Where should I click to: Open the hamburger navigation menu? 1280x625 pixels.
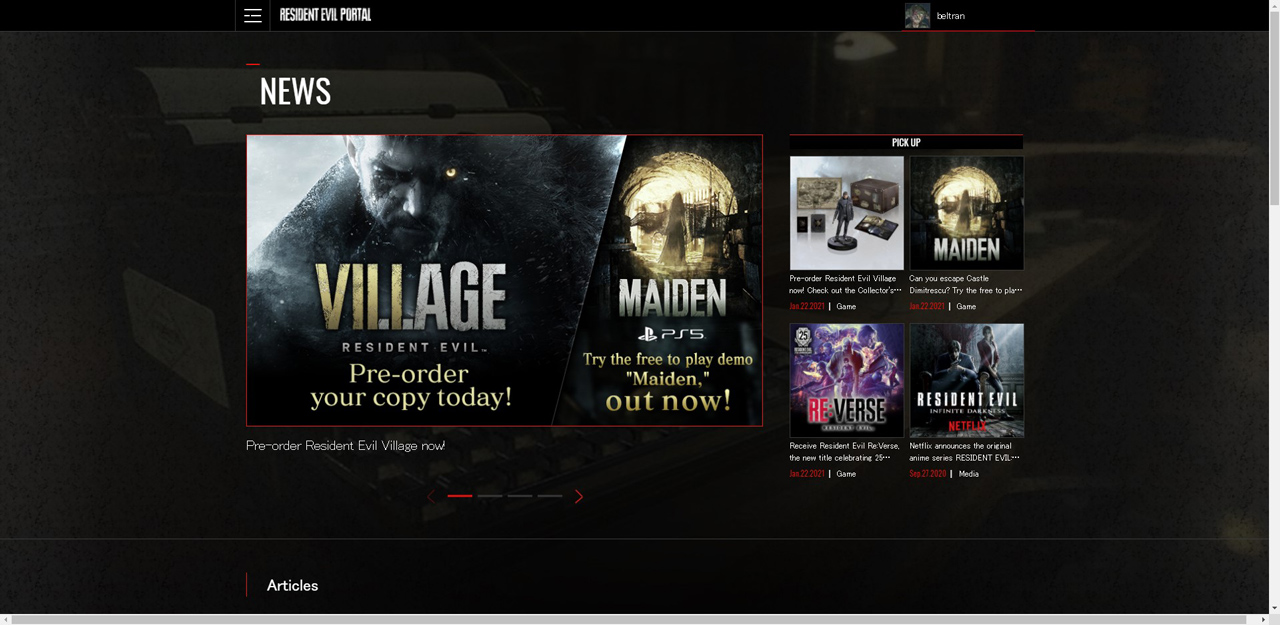pyautogui.click(x=253, y=15)
